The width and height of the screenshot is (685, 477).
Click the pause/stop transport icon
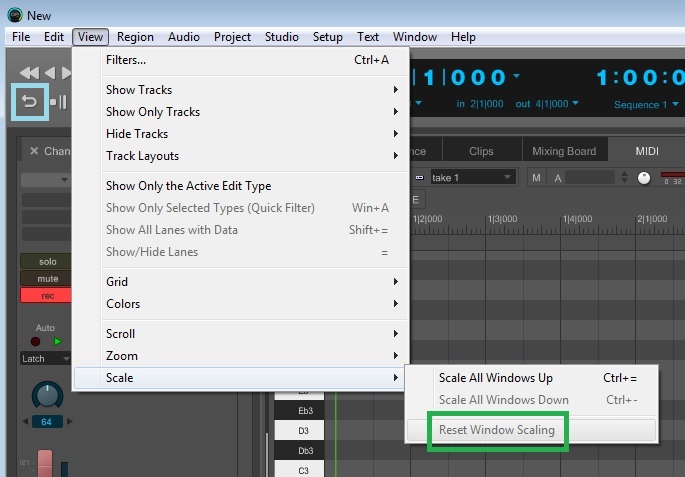tap(59, 102)
